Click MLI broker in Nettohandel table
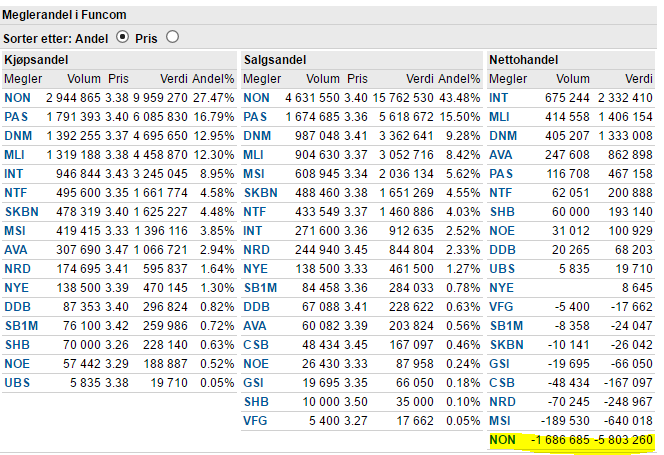The width and height of the screenshot is (664, 455). point(499,117)
